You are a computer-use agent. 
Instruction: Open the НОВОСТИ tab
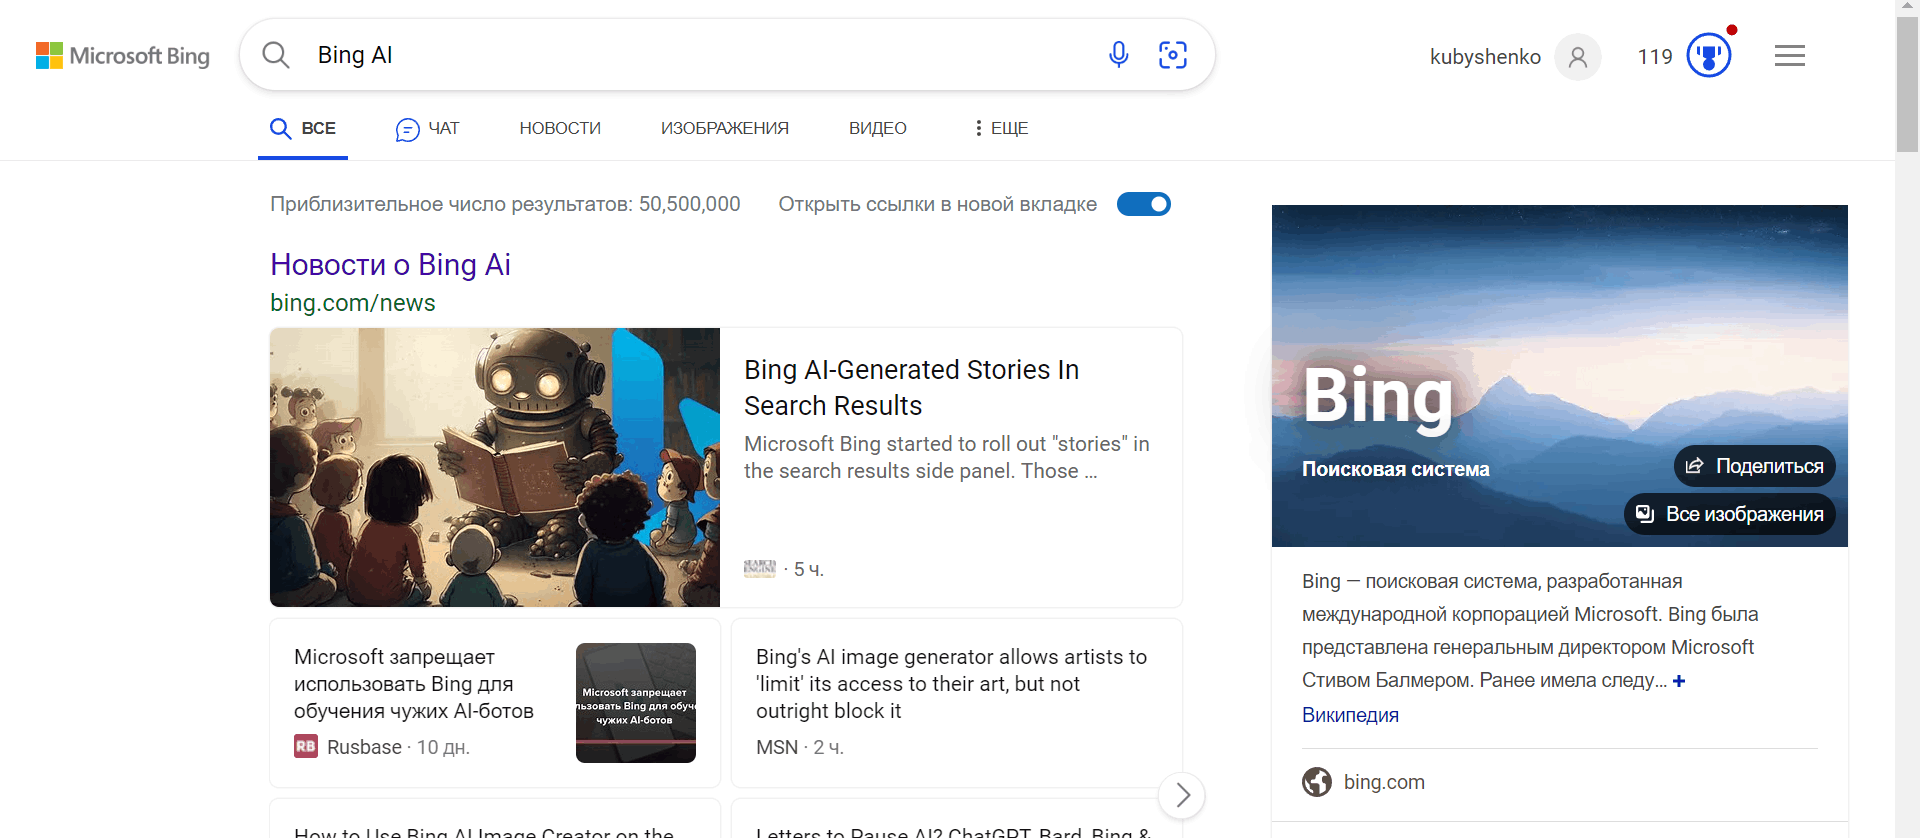(x=560, y=128)
